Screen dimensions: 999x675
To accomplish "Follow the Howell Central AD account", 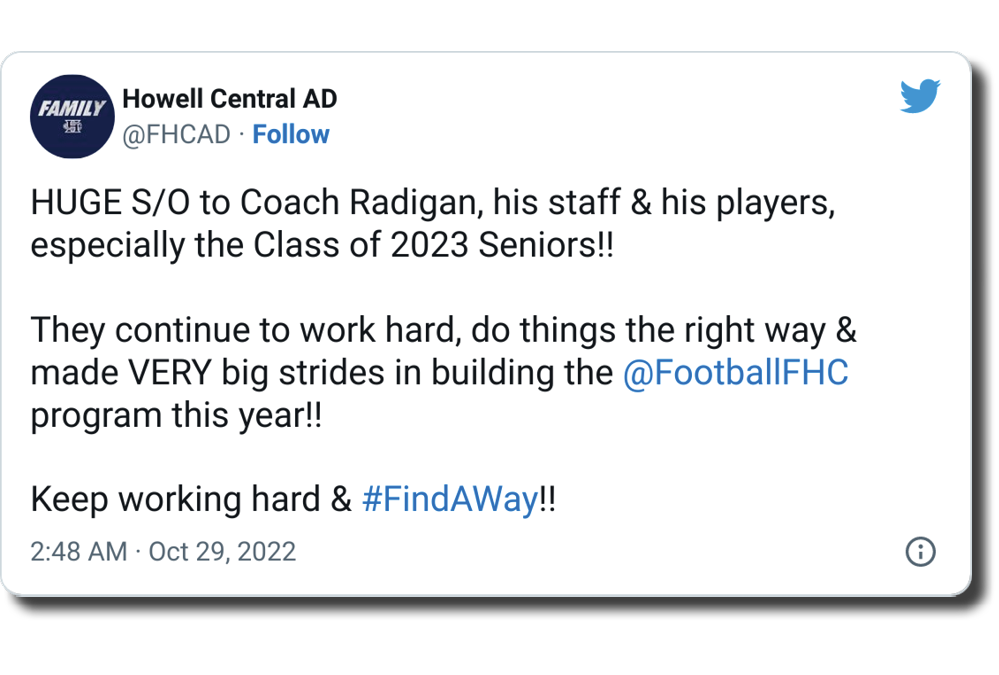I will tap(290, 135).
